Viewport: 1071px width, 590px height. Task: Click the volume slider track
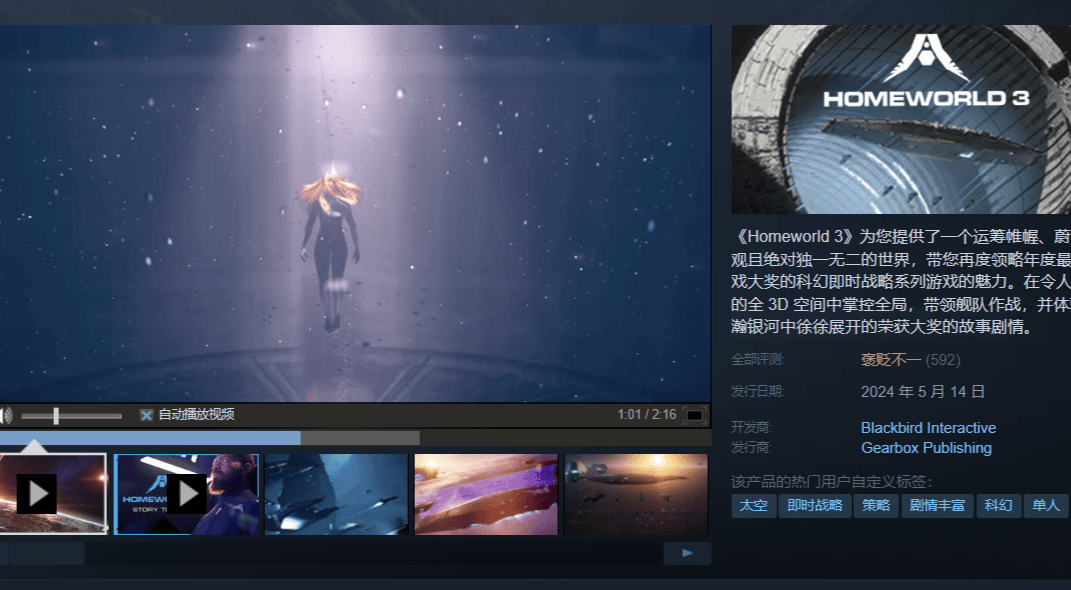(72, 415)
